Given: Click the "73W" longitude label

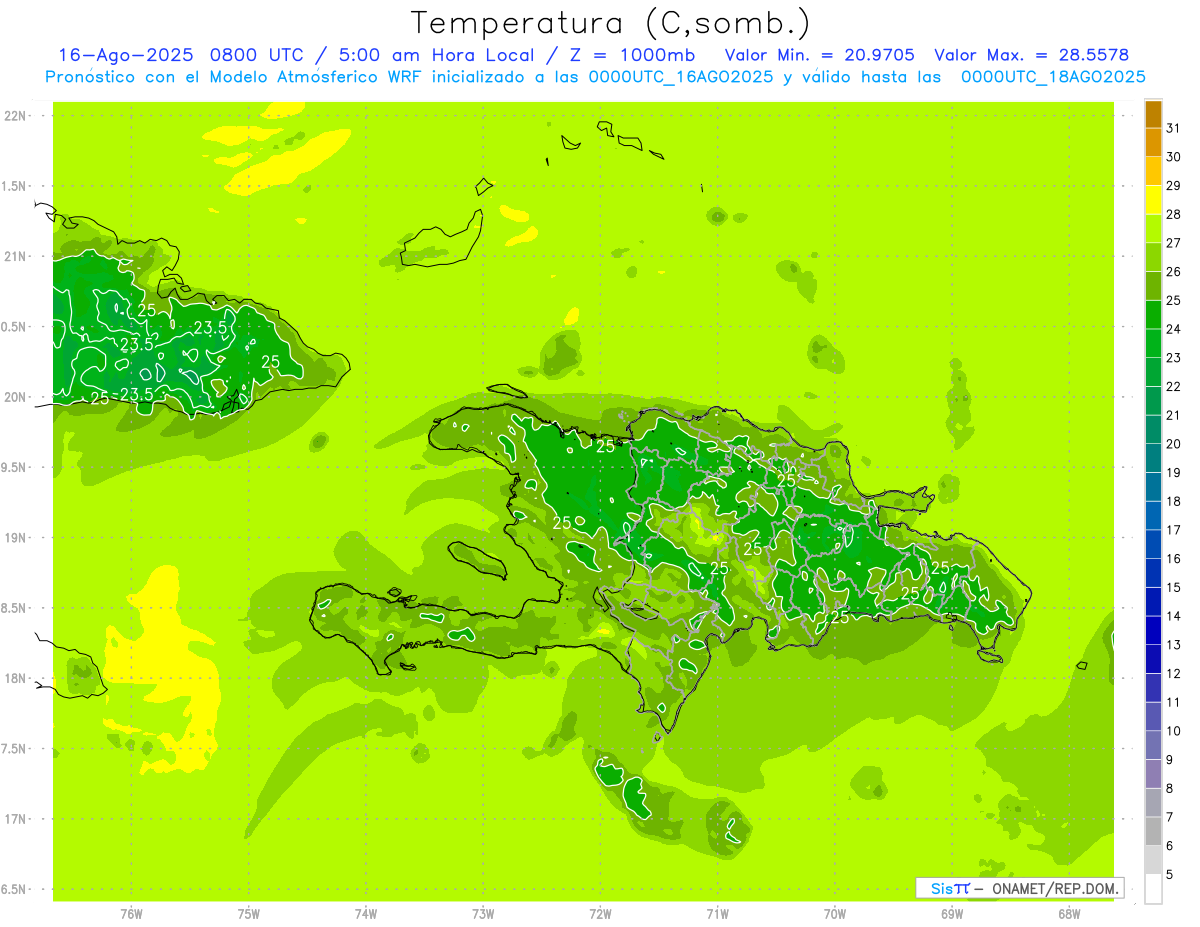Looking at the screenshot, I should [483, 914].
